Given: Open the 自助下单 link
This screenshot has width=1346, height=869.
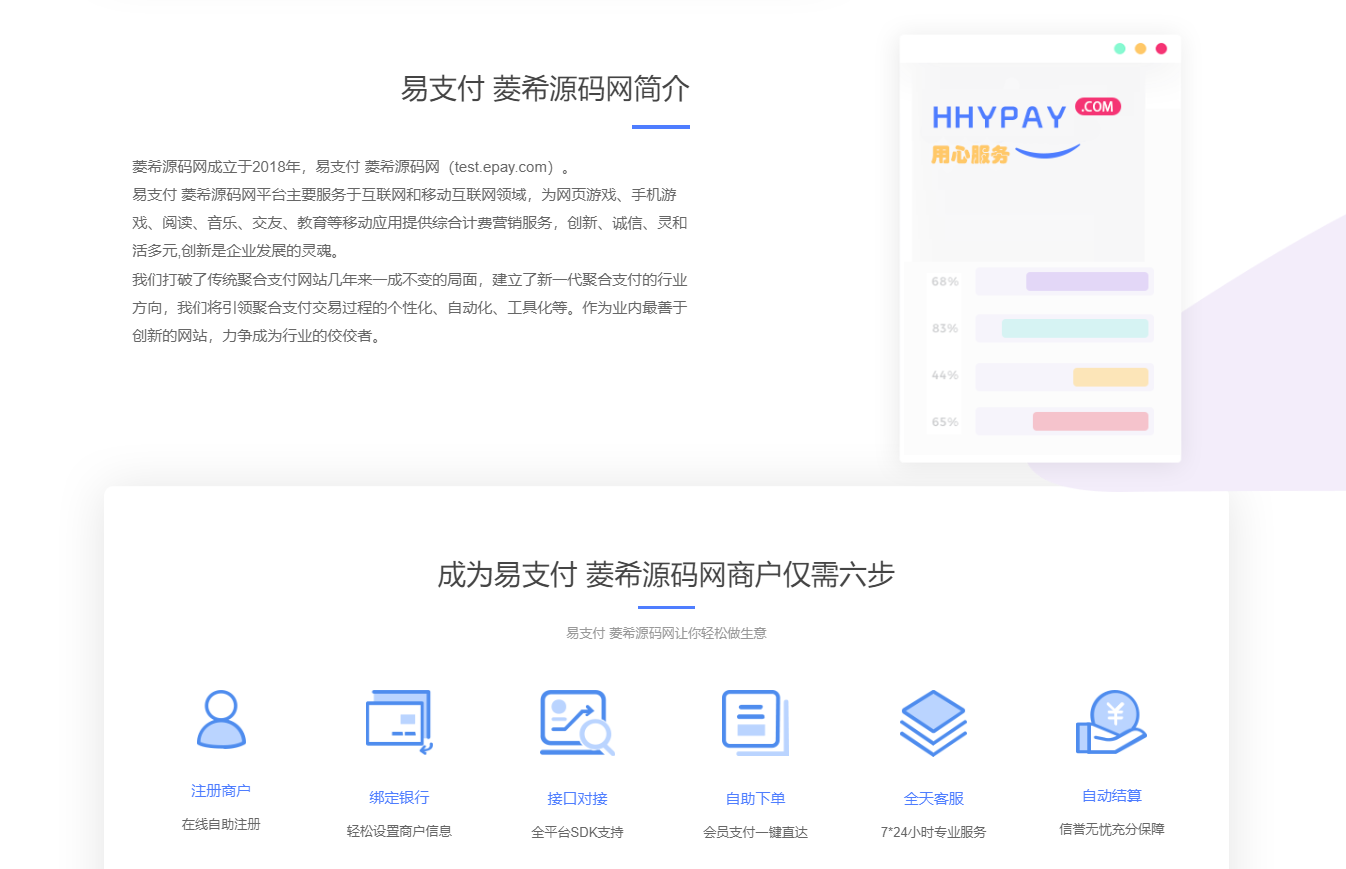Looking at the screenshot, I should 755,798.
